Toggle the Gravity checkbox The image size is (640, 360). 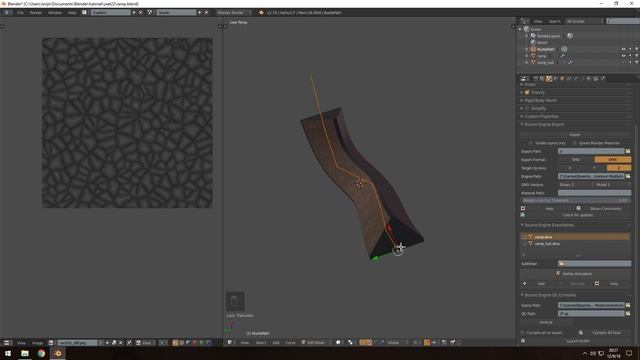(527, 92)
